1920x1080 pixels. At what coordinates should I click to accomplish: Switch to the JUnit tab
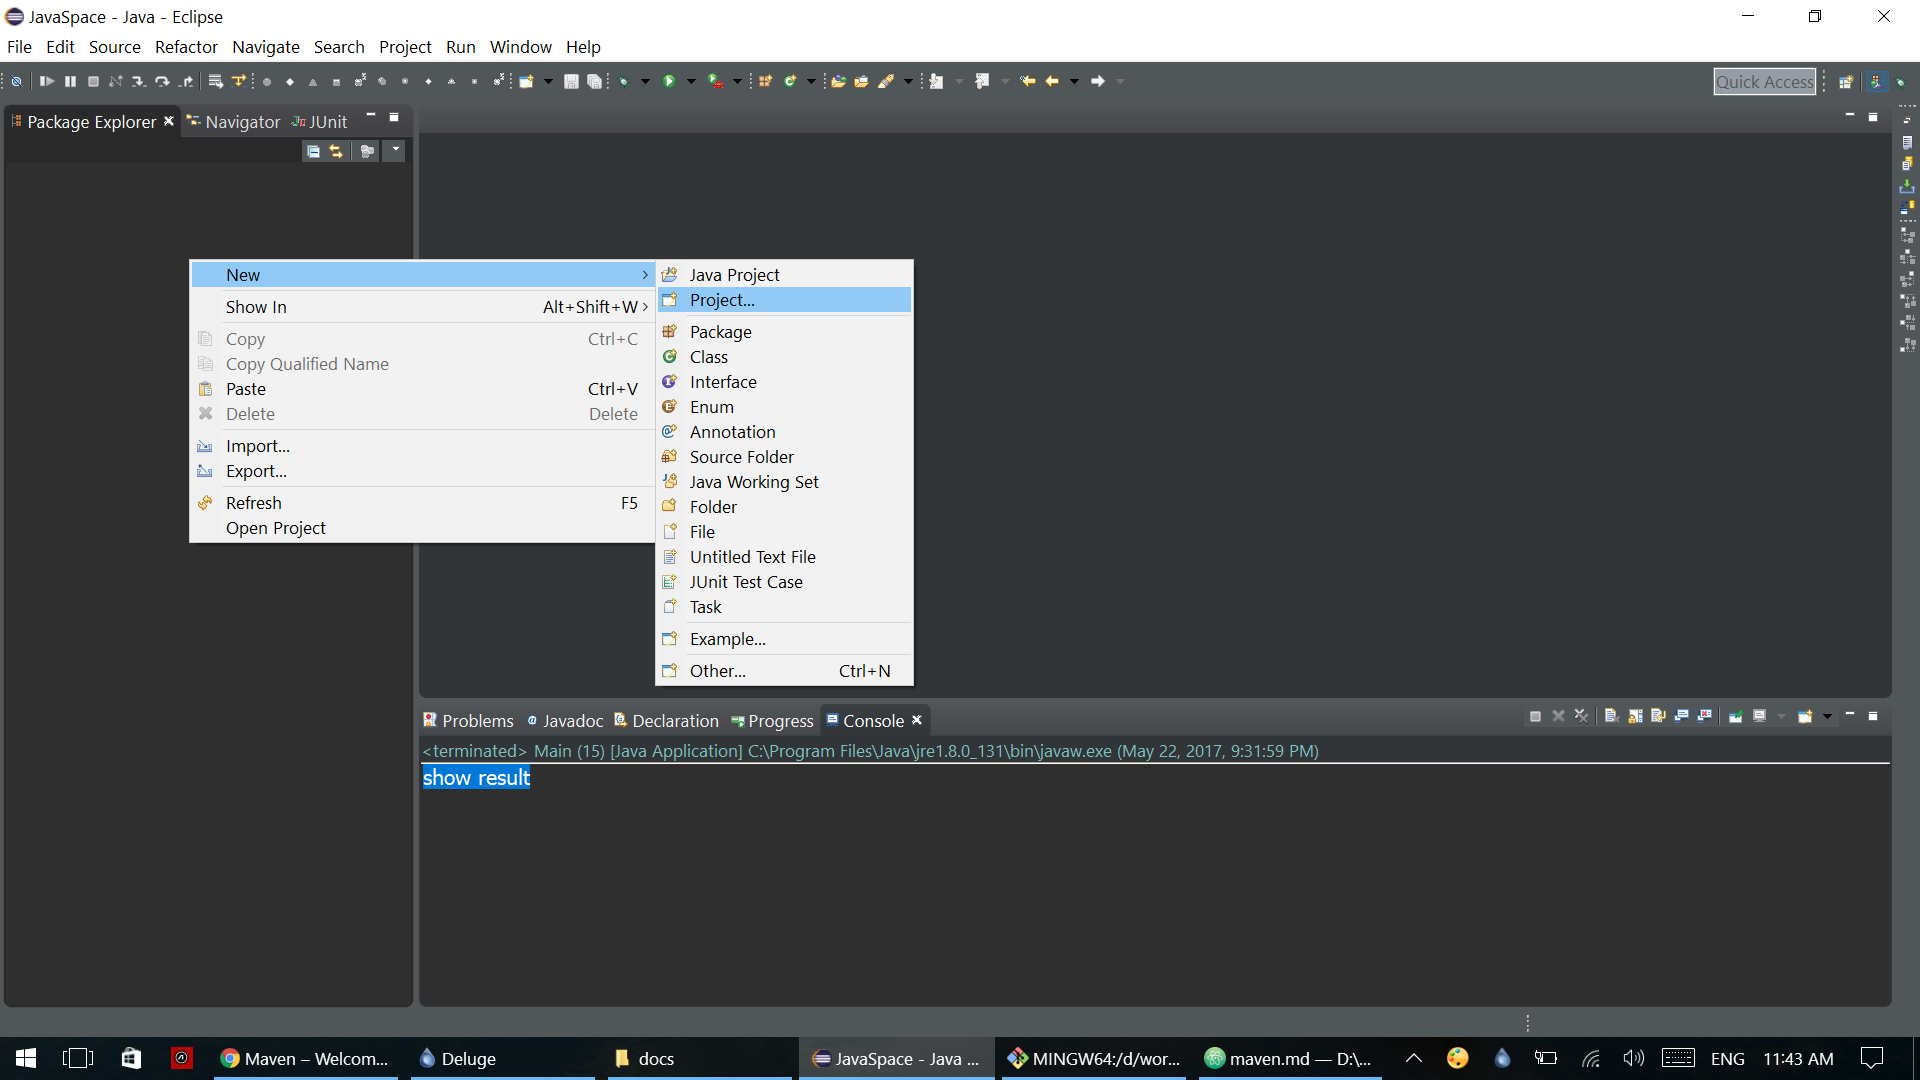(x=320, y=122)
